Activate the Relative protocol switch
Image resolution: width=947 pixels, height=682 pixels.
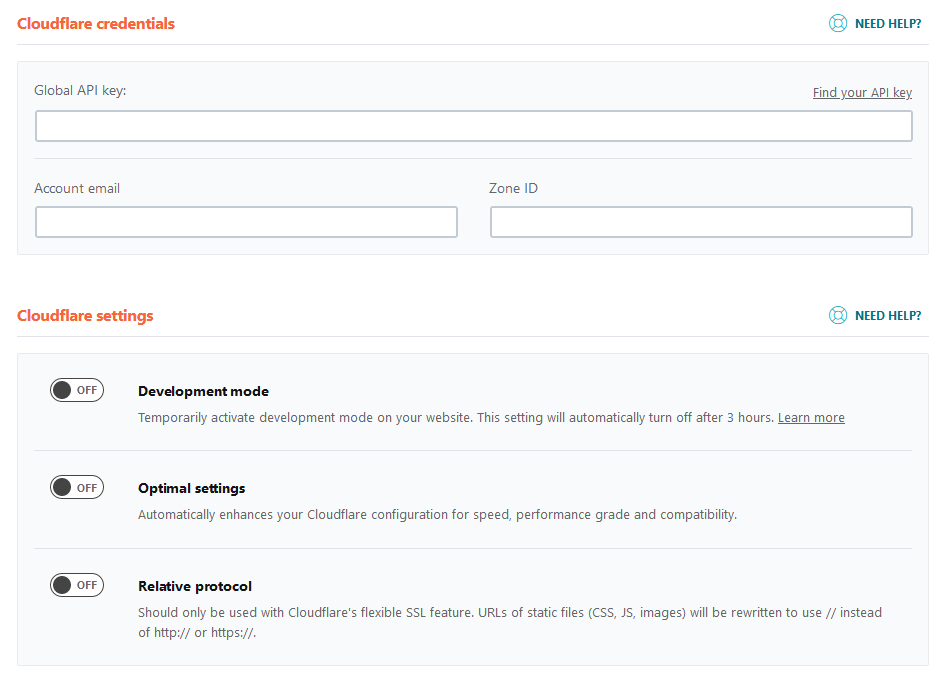click(x=77, y=585)
